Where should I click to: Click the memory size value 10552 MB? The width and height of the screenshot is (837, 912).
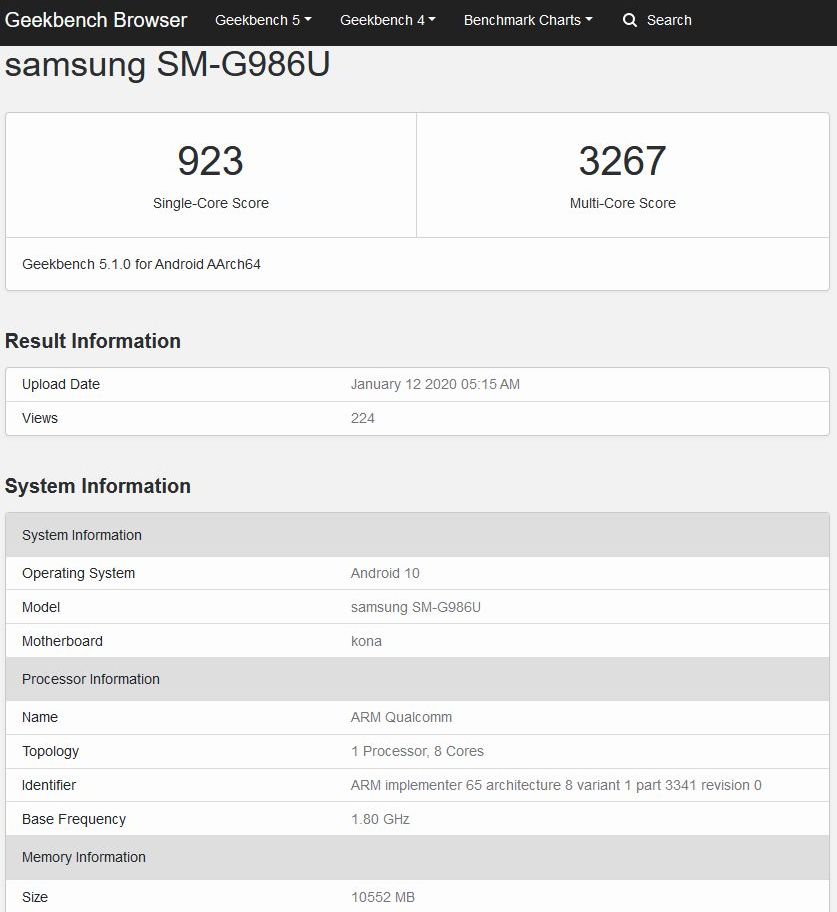382,897
